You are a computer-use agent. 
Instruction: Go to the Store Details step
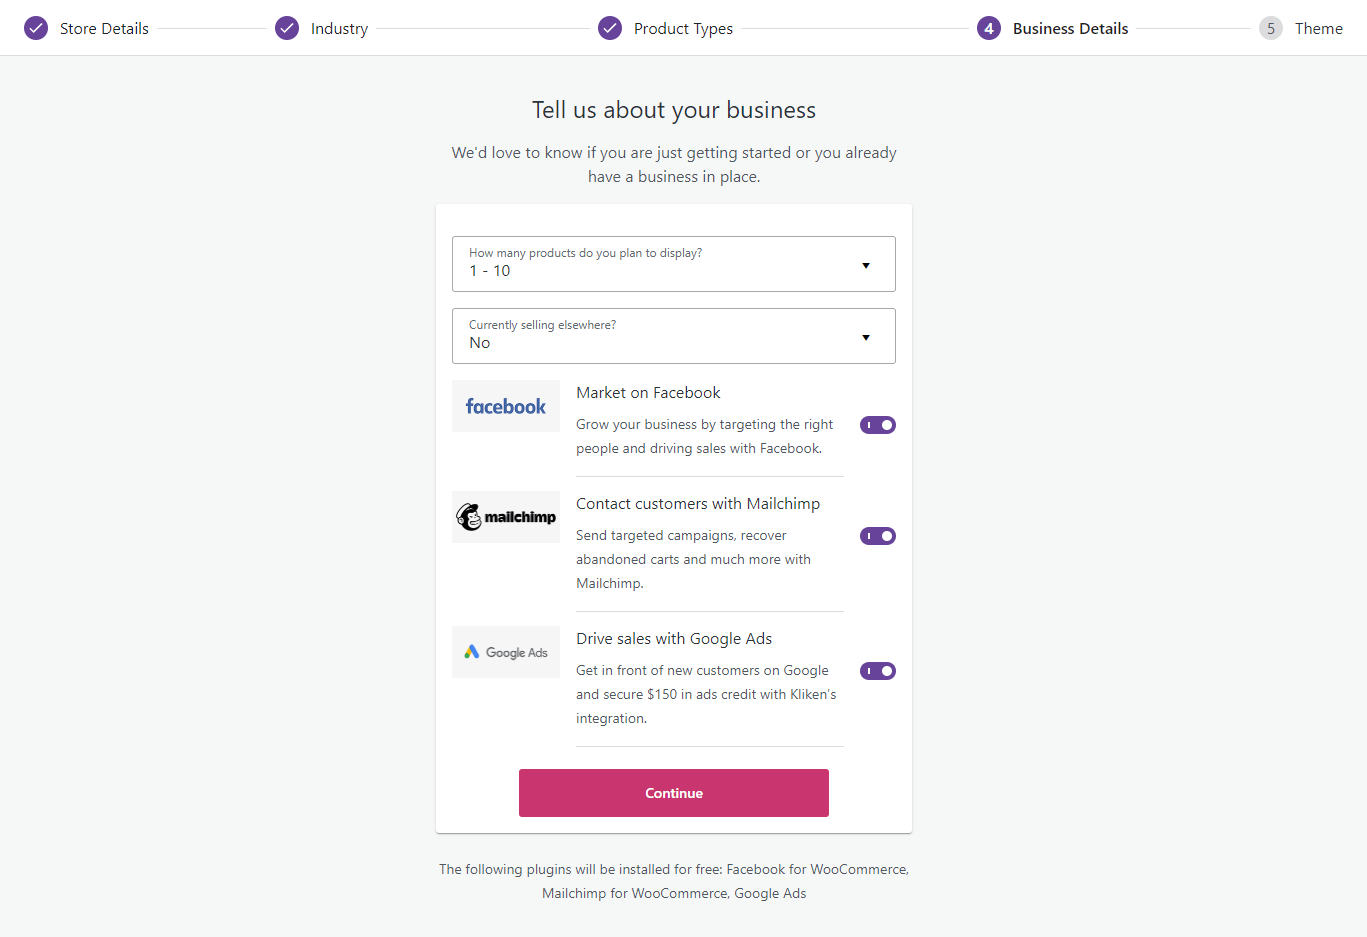[104, 28]
